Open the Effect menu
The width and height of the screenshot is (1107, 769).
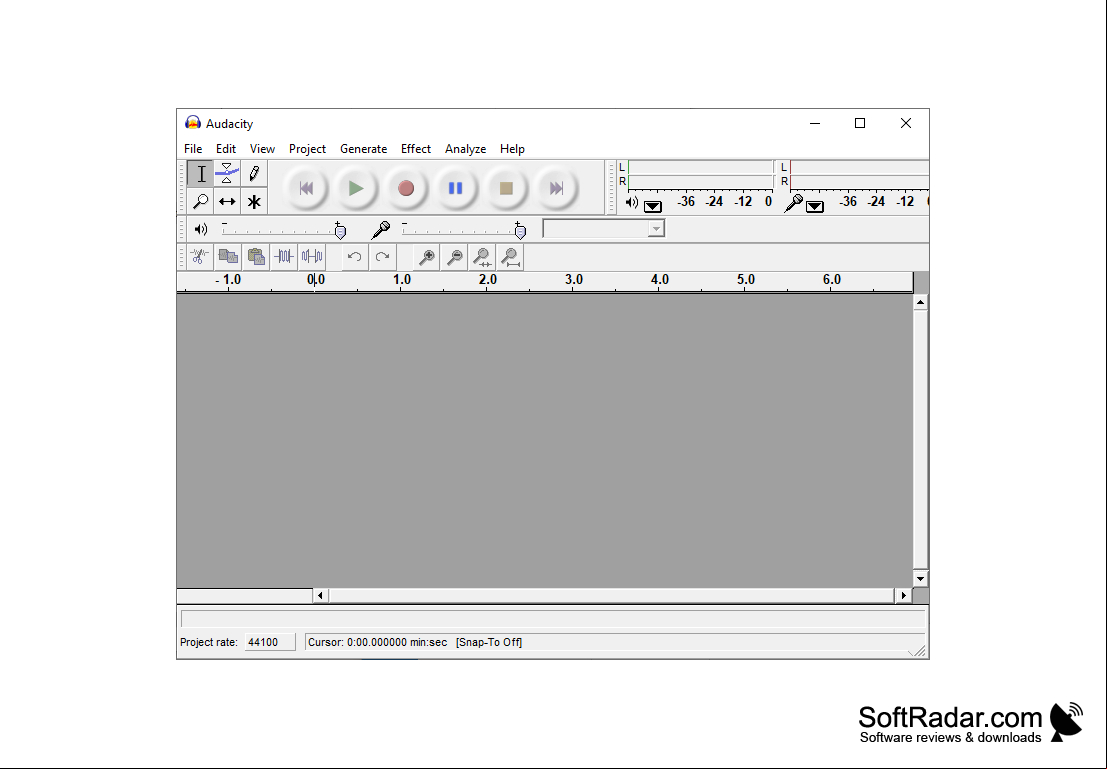point(416,149)
